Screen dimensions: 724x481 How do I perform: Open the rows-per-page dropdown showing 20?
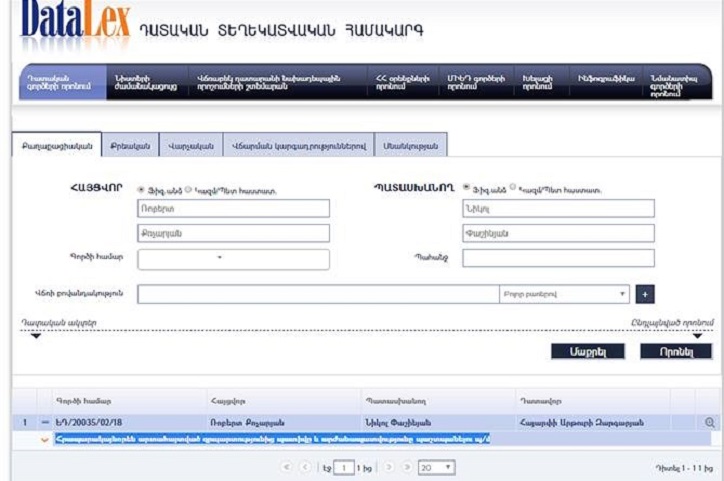click(436, 467)
